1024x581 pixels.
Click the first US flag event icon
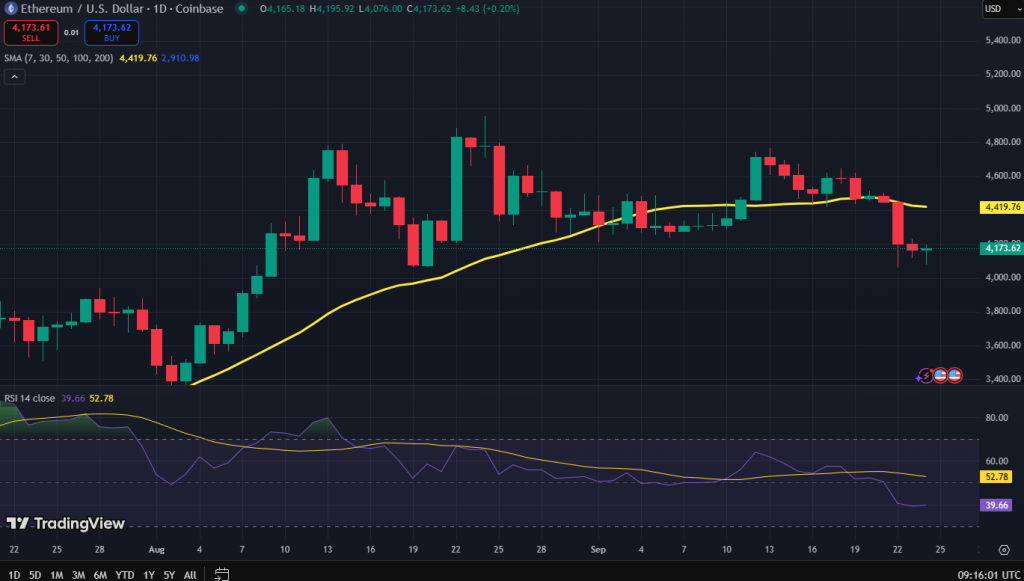(x=941, y=375)
